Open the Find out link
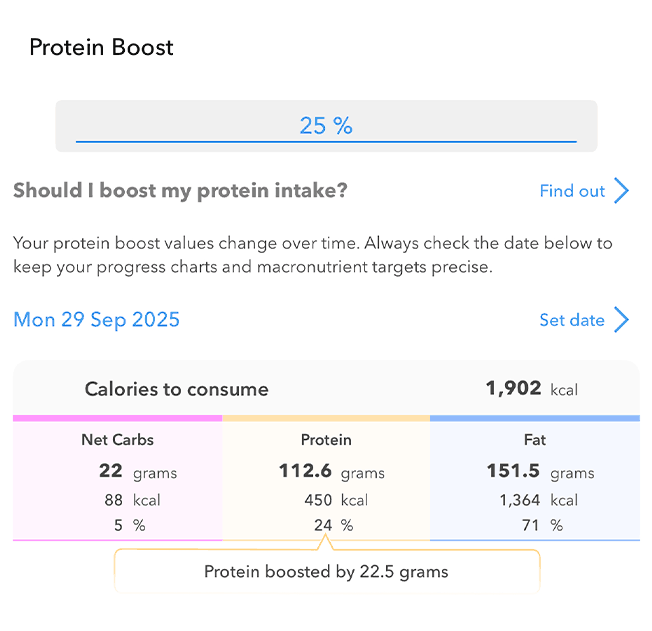 coord(572,191)
